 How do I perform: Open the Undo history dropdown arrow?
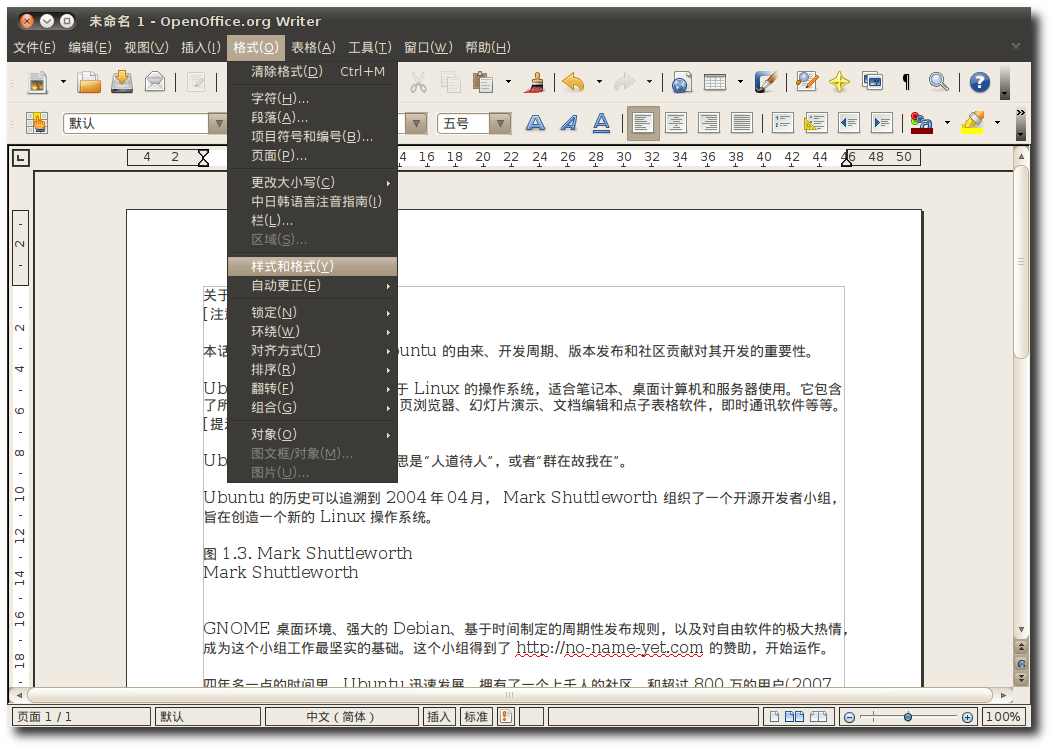point(599,83)
